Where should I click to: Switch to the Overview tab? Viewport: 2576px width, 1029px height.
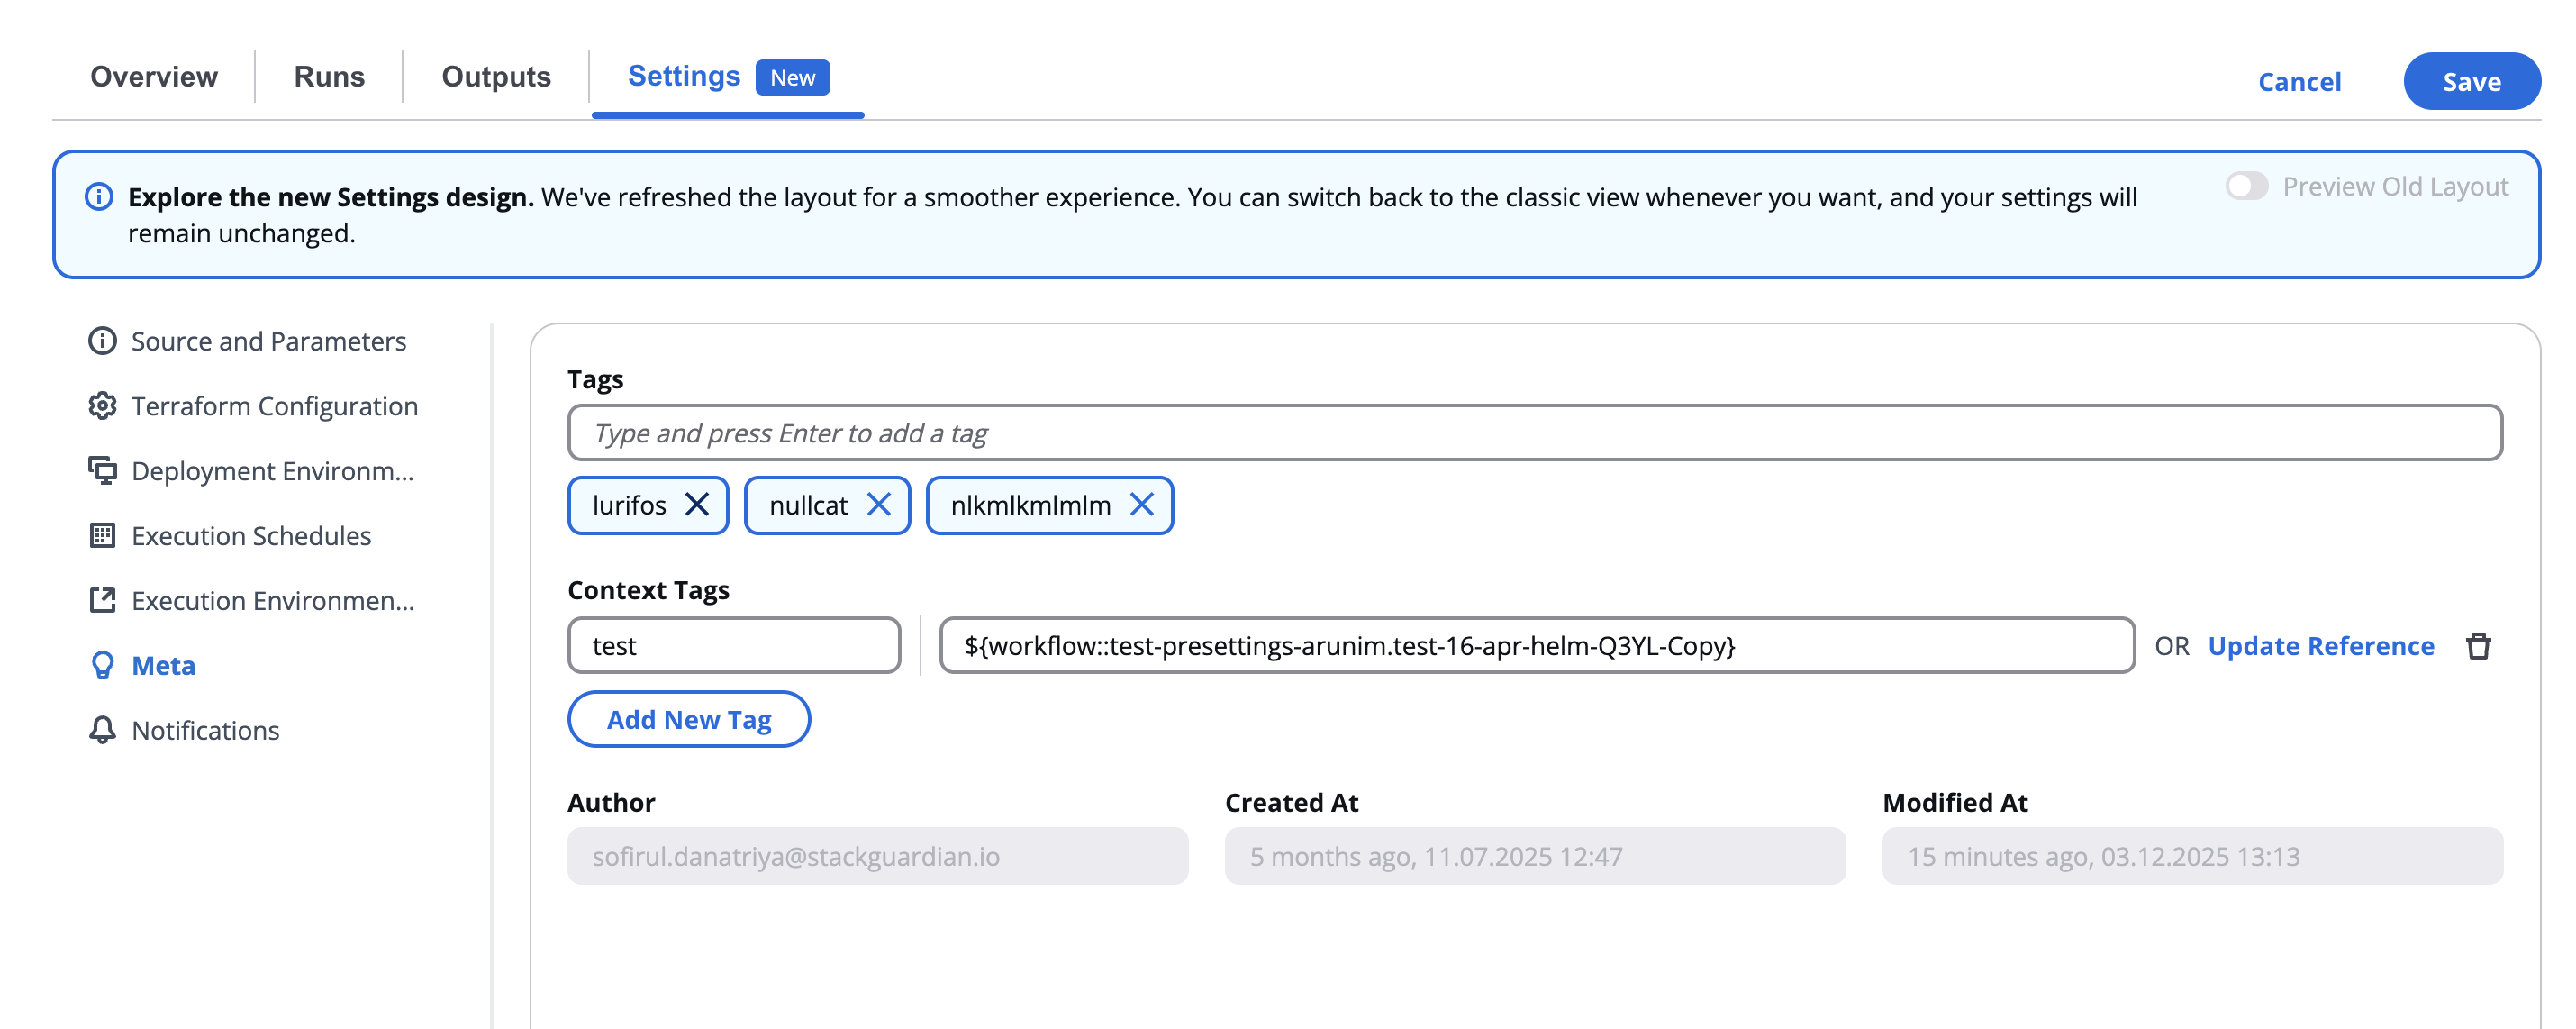[x=154, y=77]
